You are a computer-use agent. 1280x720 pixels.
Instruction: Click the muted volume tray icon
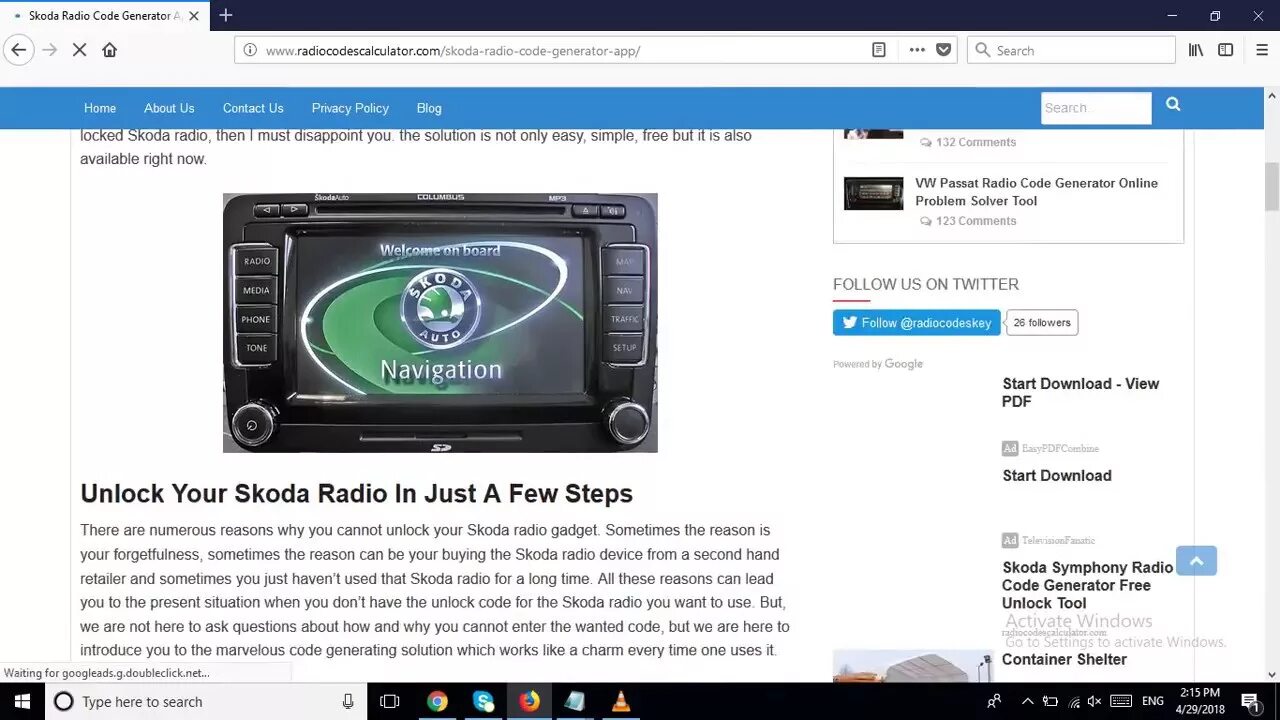point(1094,701)
